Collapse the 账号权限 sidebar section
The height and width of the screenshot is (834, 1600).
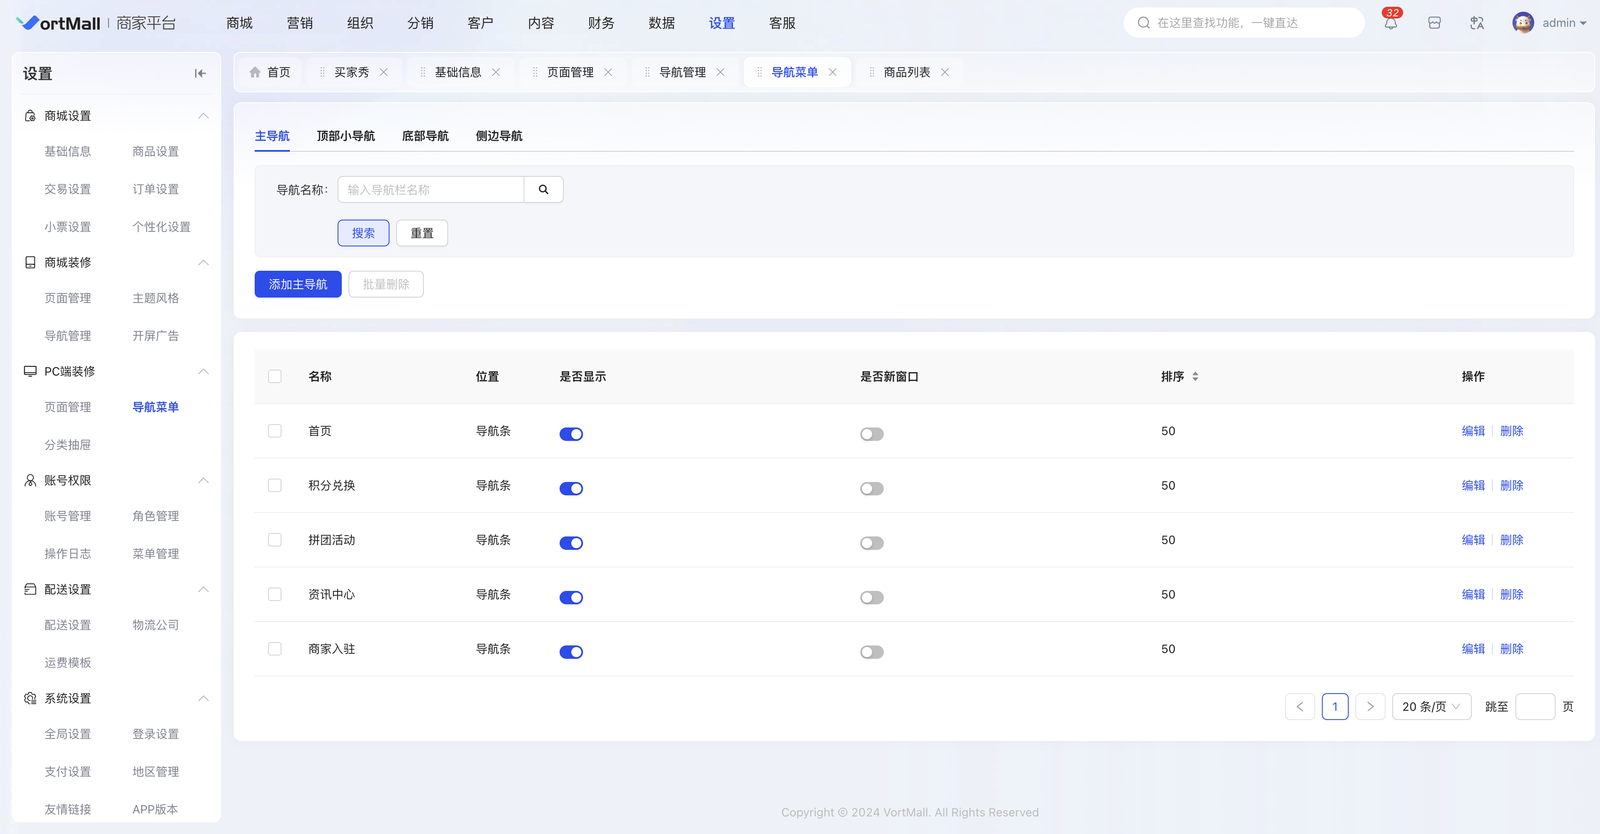203,481
